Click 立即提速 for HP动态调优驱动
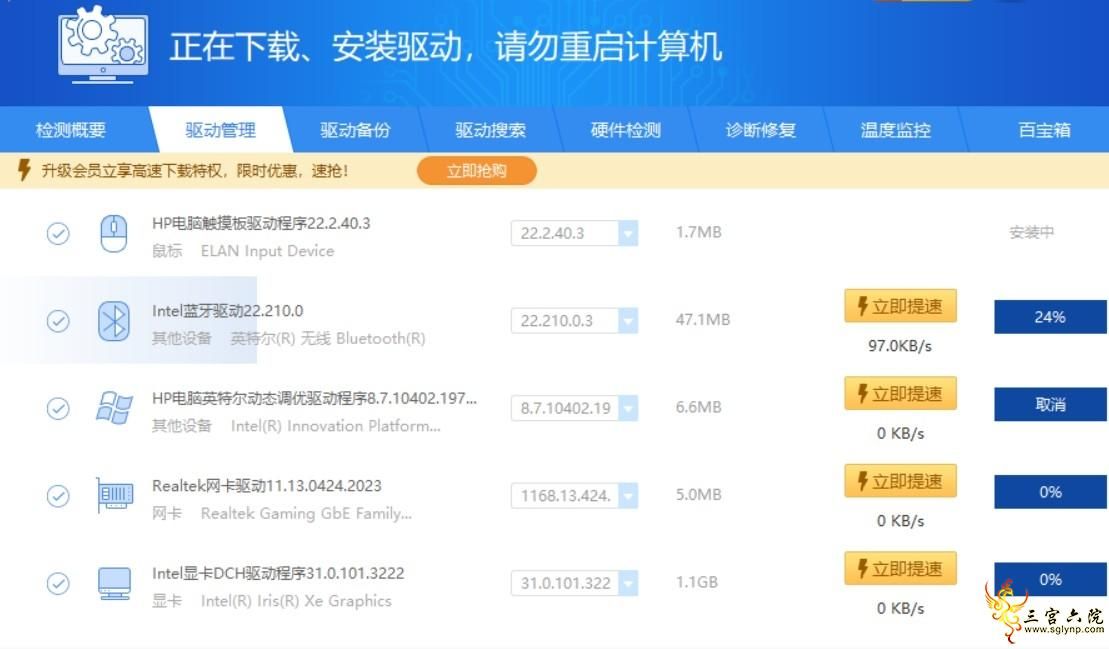This screenshot has width=1109, height=649. tap(900, 394)
